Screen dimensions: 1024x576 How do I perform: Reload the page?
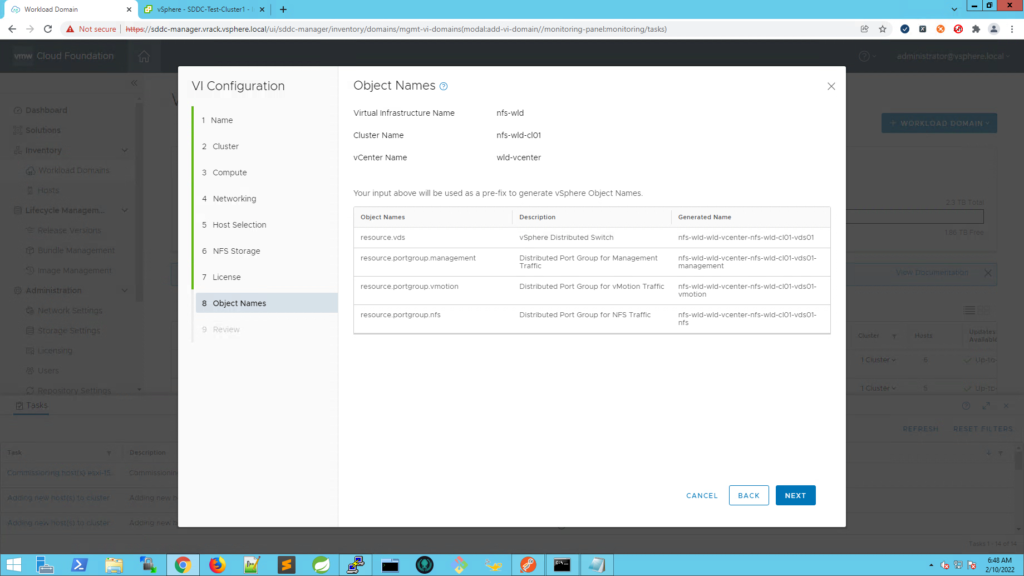pyautogui.click(x=48, y=29)
